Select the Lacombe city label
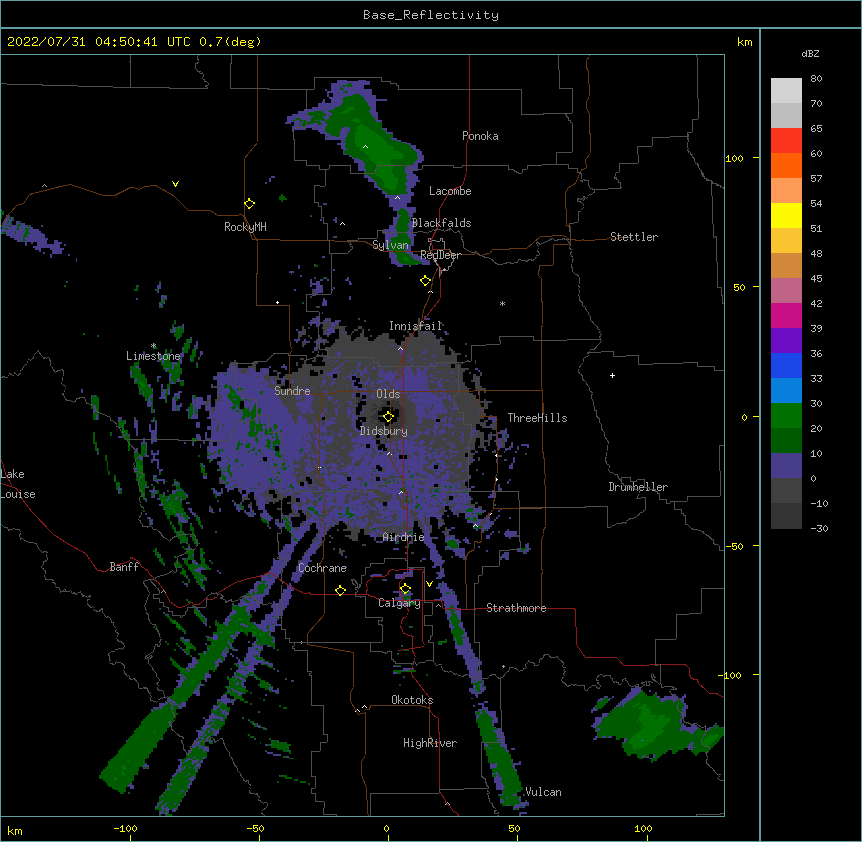The image size is (862, 842). pyautogui.click(x=450, y=191)
